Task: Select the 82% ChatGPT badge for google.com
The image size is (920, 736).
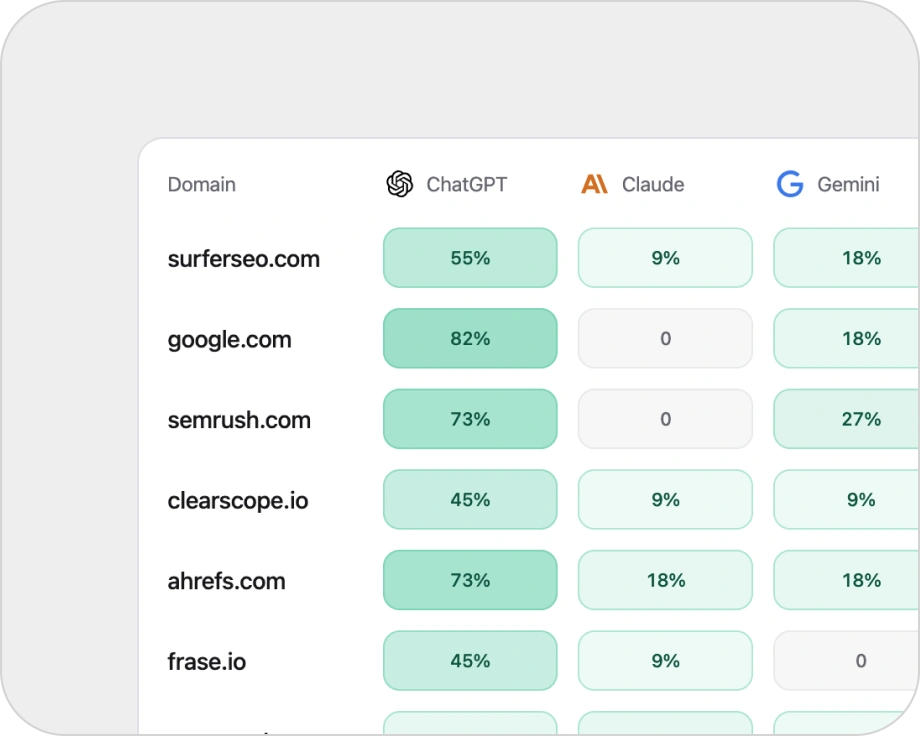Action: point(470,338)
